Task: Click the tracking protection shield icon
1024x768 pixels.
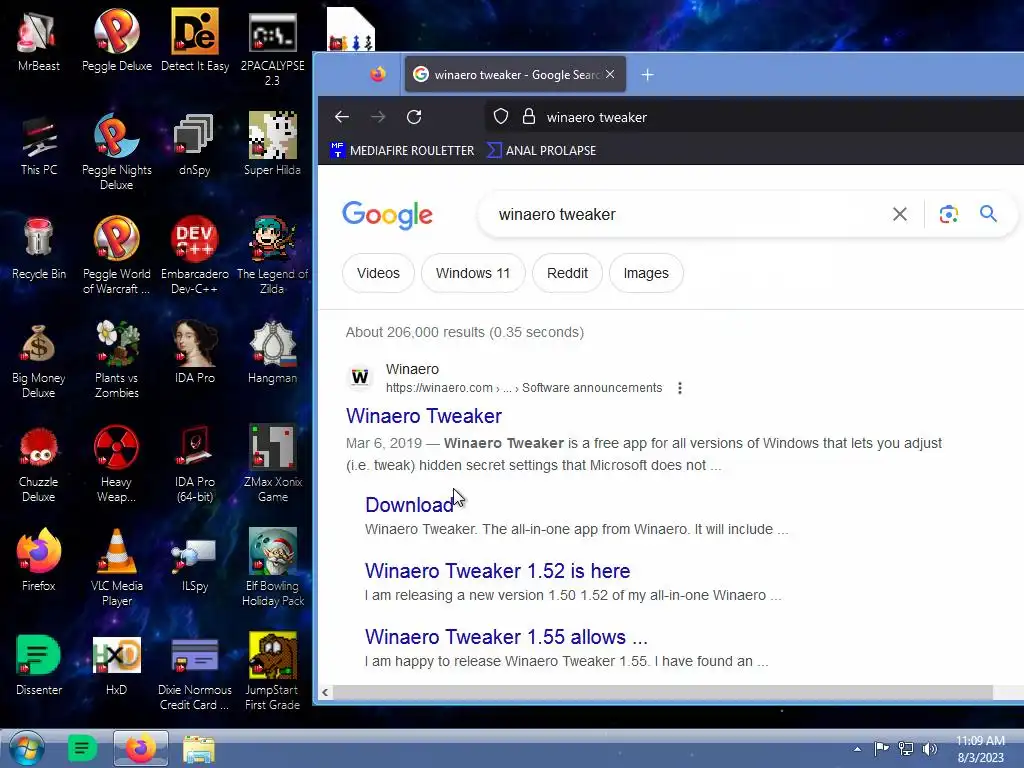Action: tap(501, 117)
